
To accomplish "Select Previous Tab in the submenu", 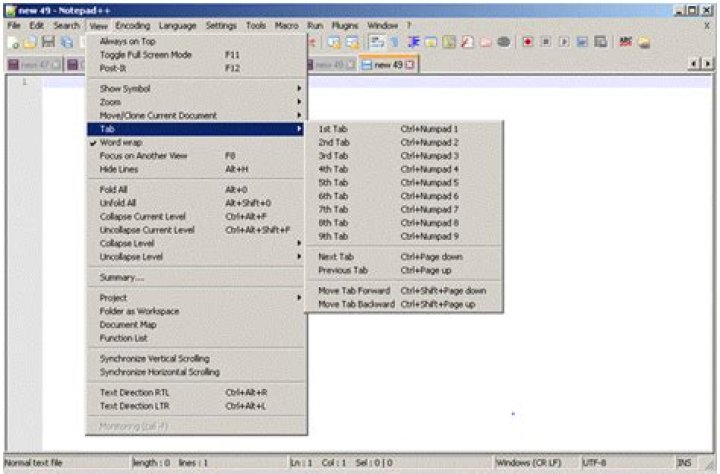I will click(x=404, y=271).
